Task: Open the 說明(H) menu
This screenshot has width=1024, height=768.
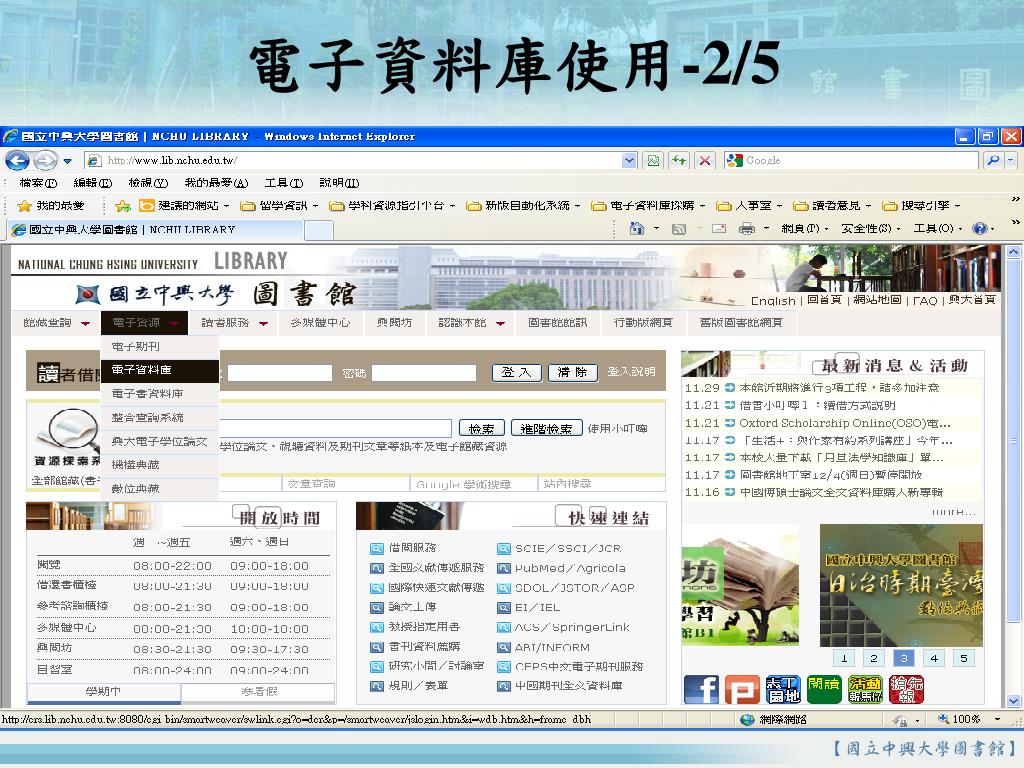Action: (339, 183)
